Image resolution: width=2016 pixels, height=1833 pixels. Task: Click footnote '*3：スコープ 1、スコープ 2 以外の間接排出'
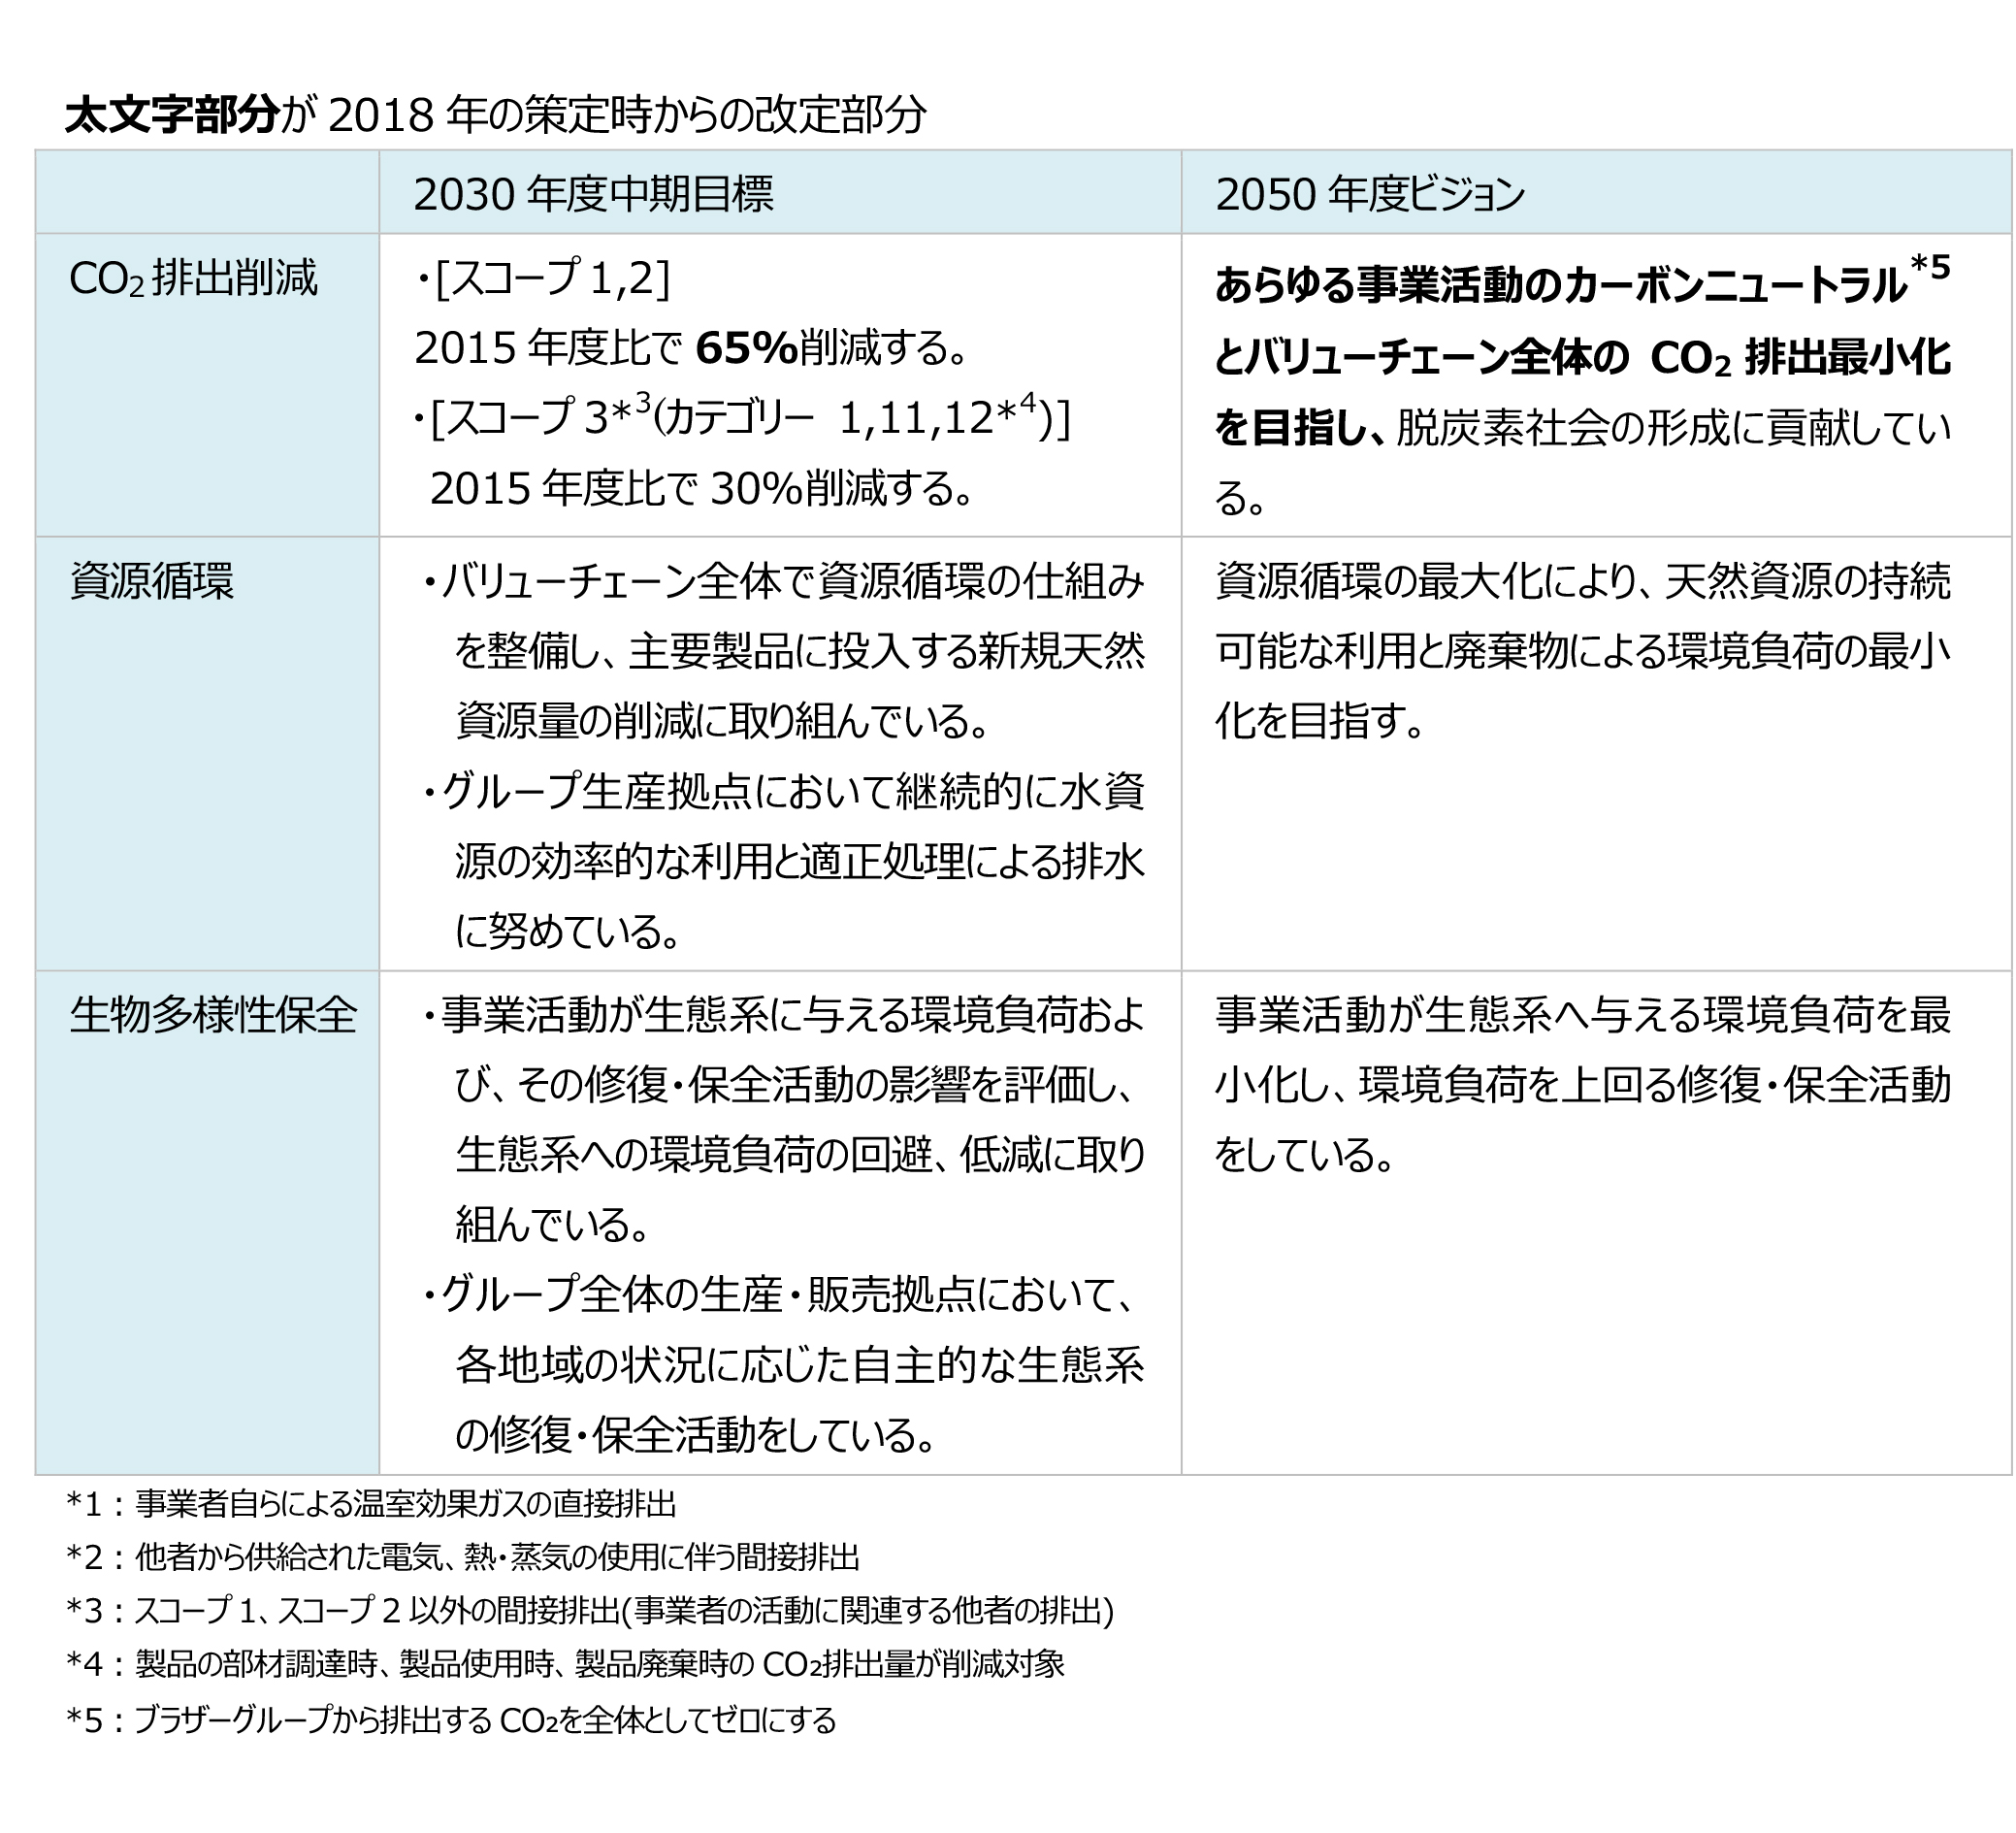click(x=590, y=1611)
